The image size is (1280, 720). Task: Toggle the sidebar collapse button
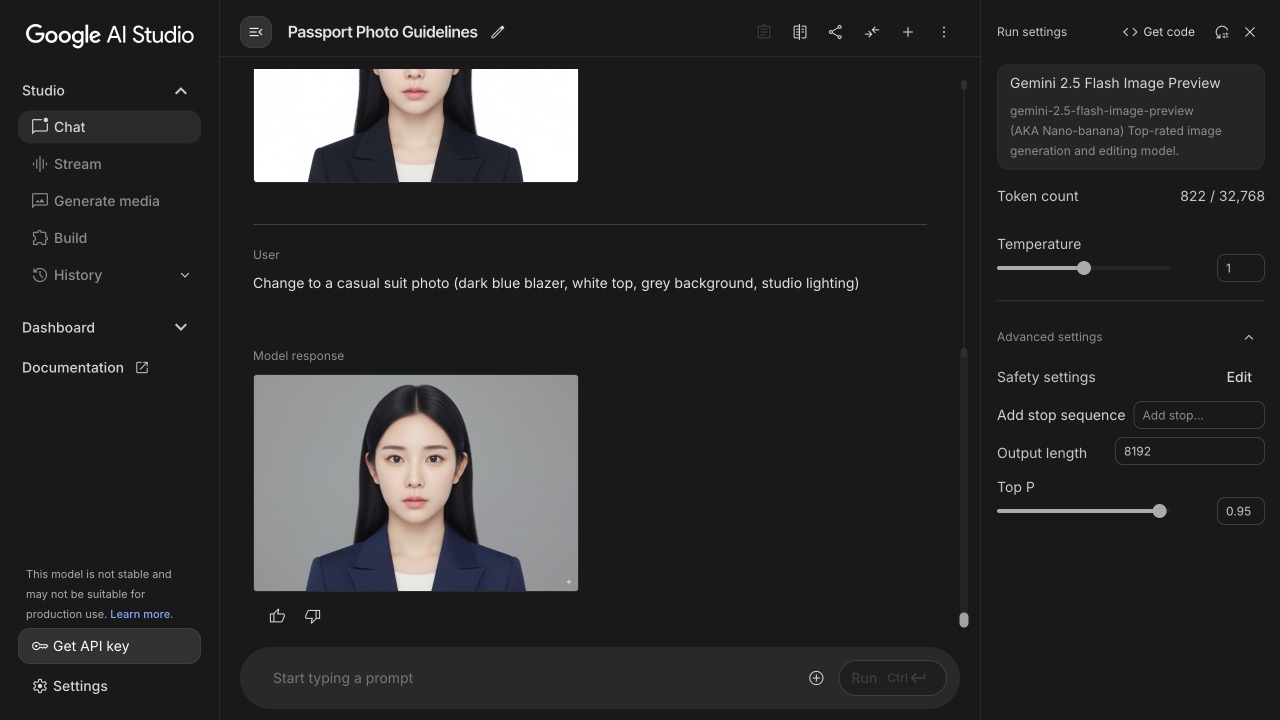pos(256,32)
